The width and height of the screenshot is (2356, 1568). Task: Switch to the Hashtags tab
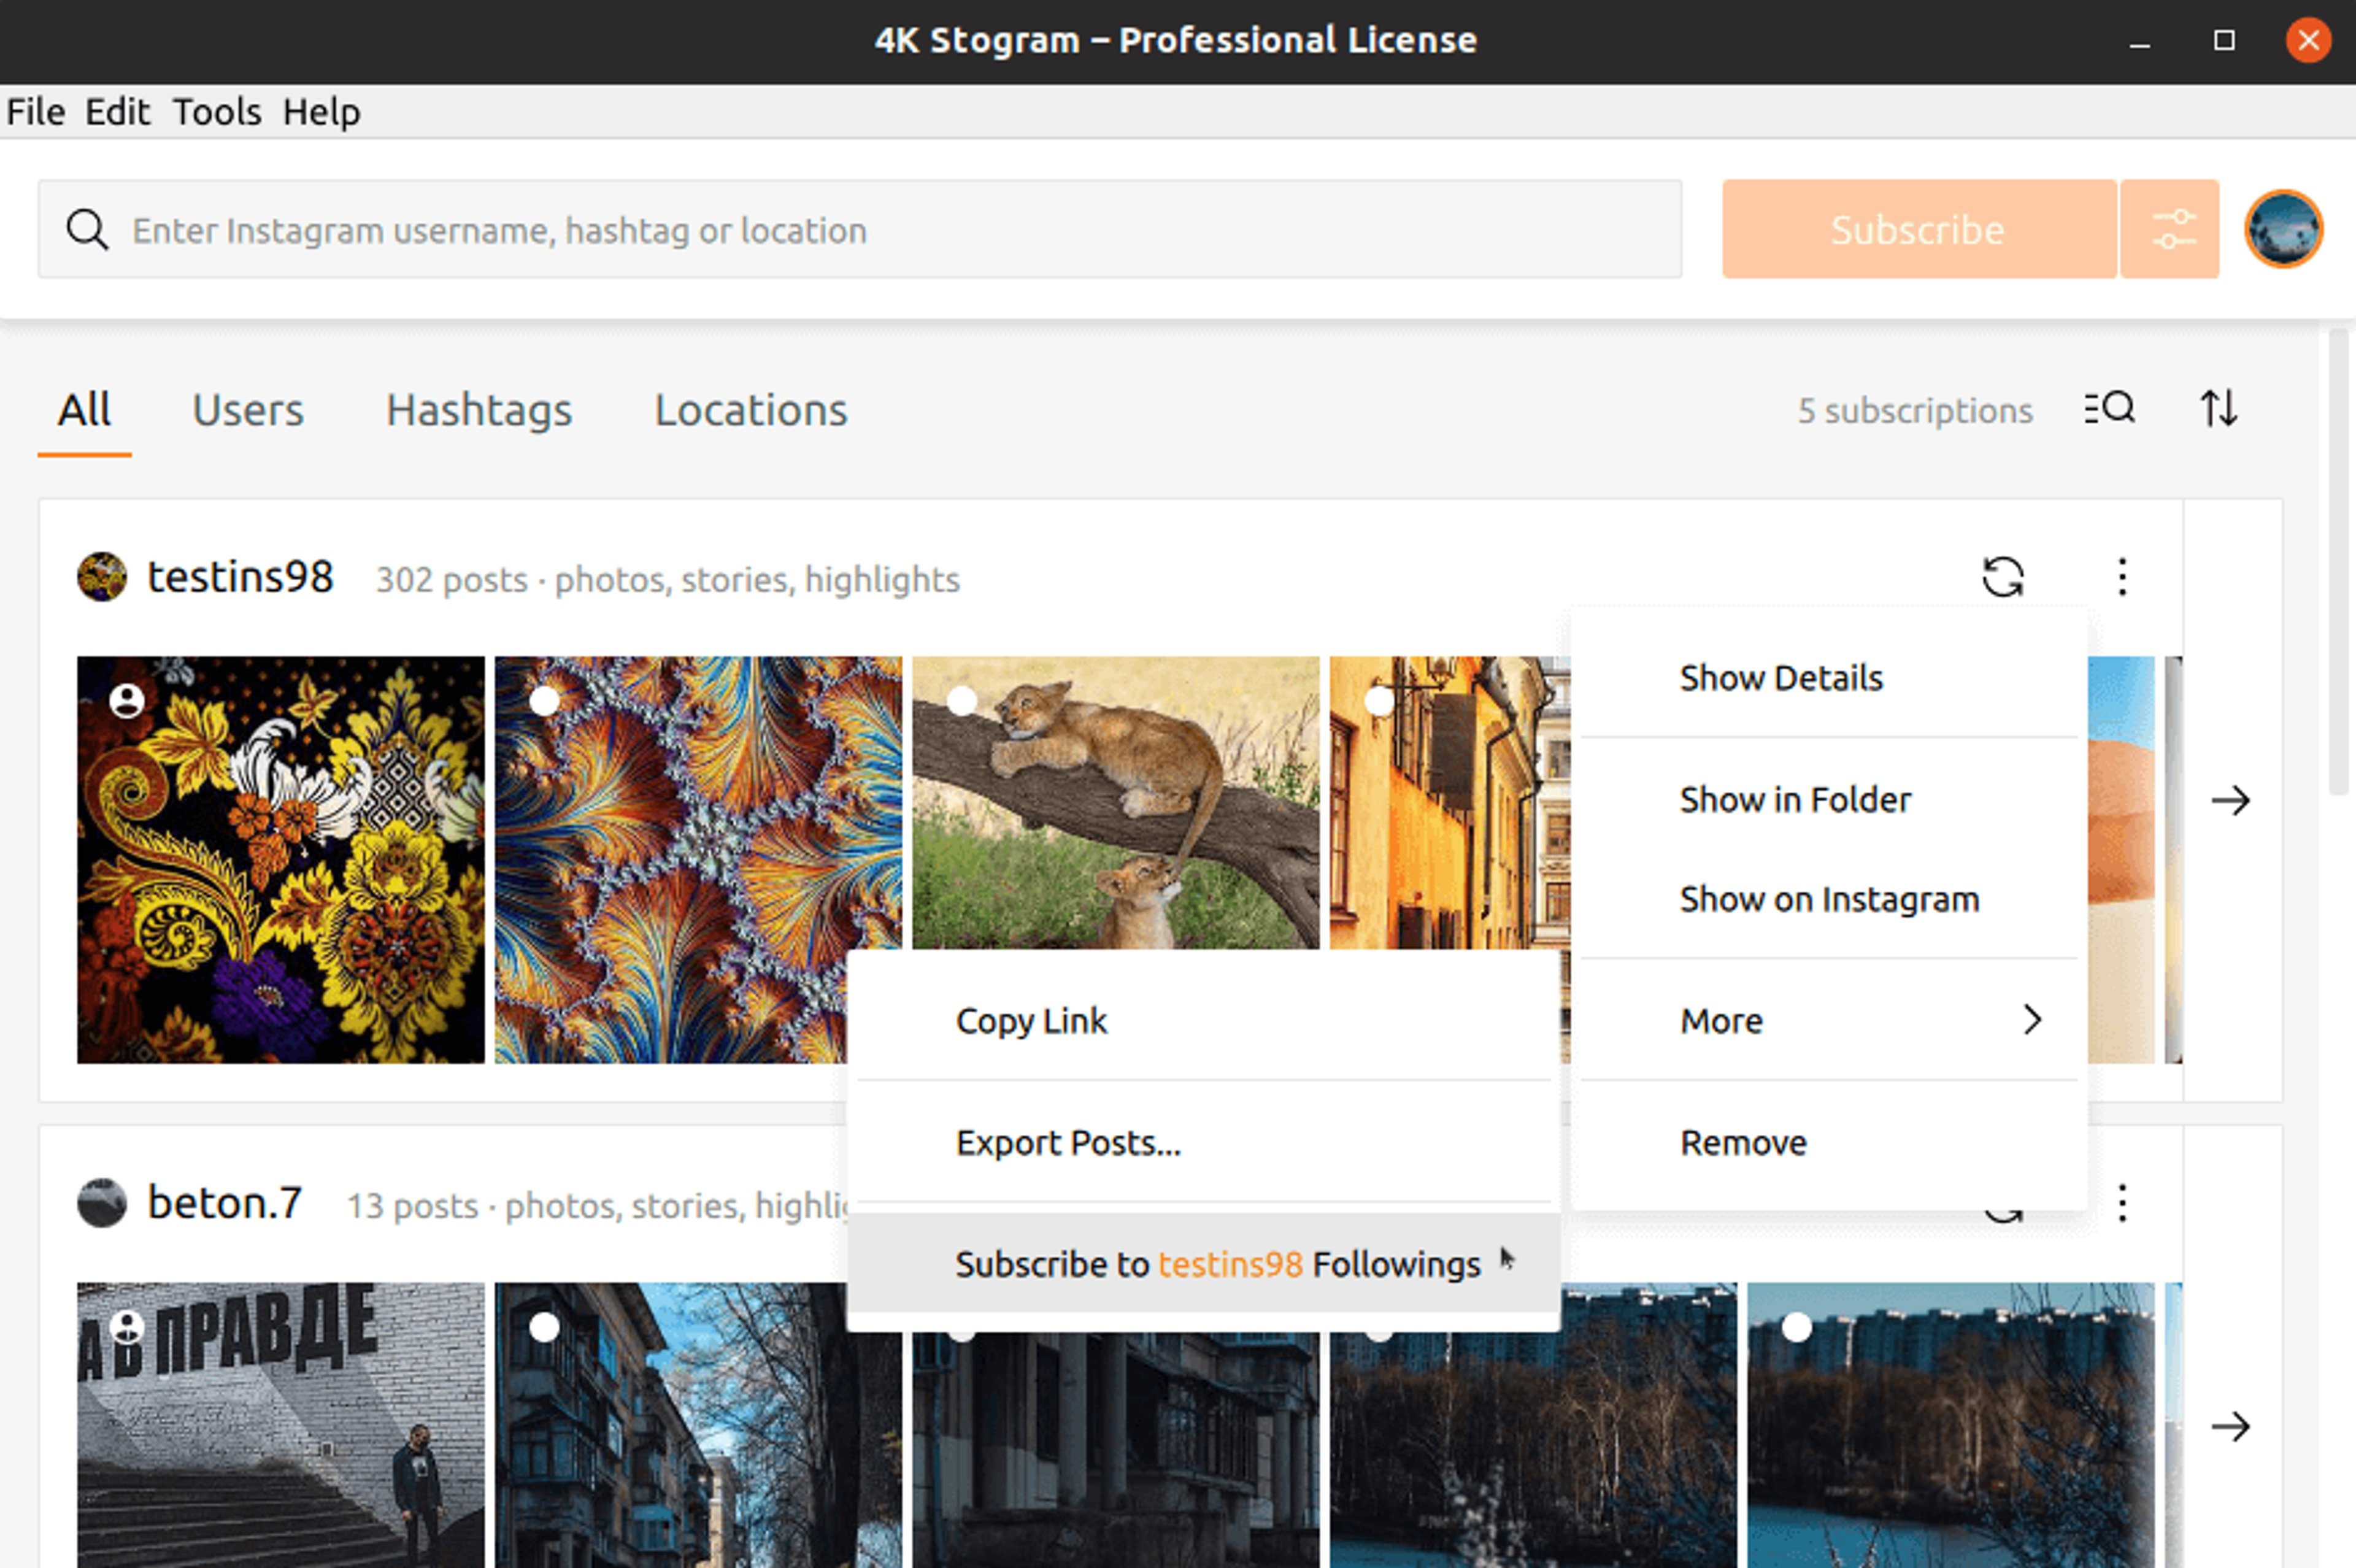click(x=479, y=410)
